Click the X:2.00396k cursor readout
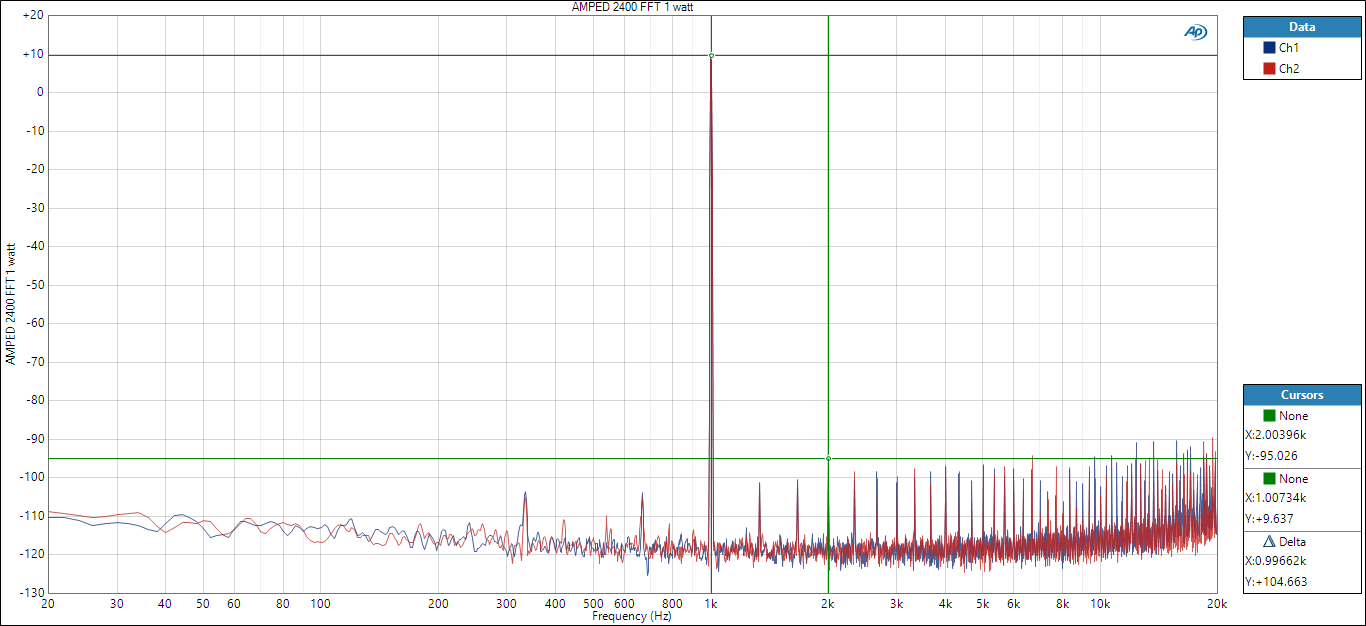This screenshot has width=1366, height=626. click(x=1276, y=435)
